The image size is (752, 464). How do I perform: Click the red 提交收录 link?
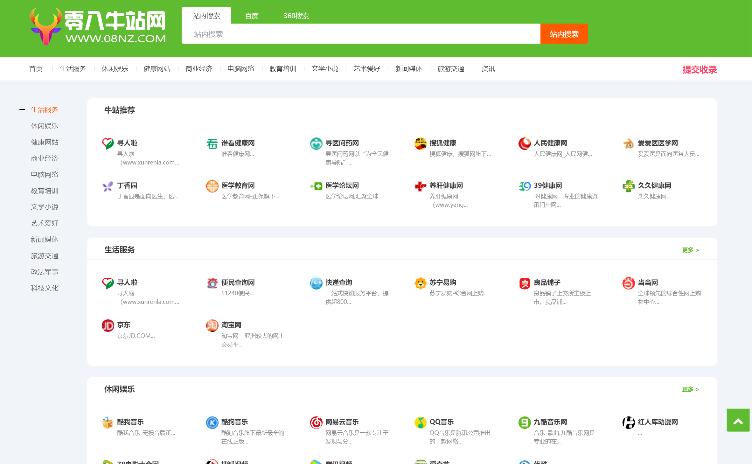tap(699, 69)
